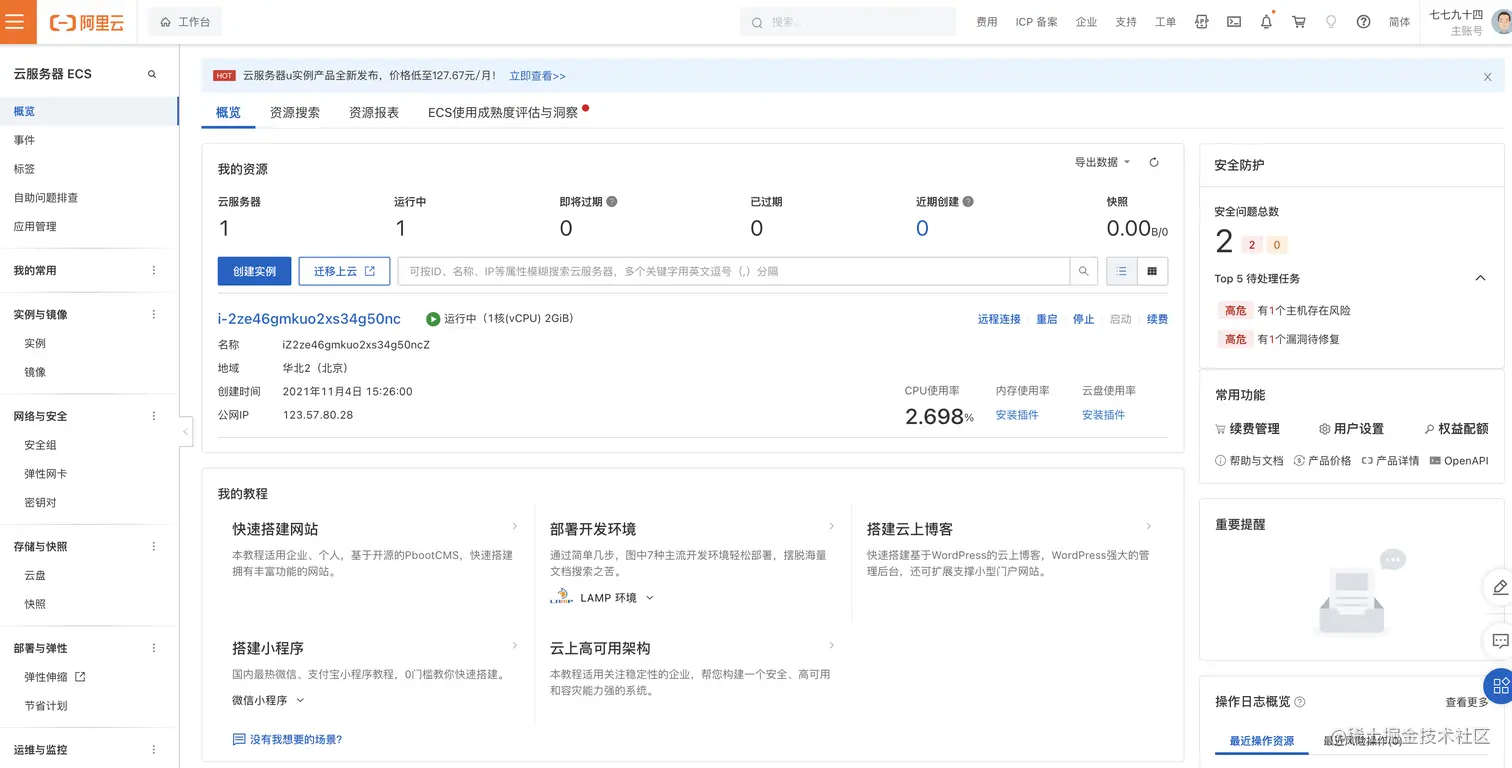
Task: Open the orange hamburger navigation menu
Action: coord(18,22)
